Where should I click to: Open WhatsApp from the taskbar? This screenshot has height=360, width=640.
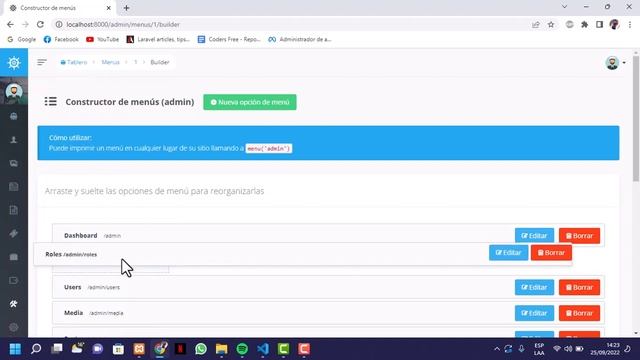click(201, 349)
